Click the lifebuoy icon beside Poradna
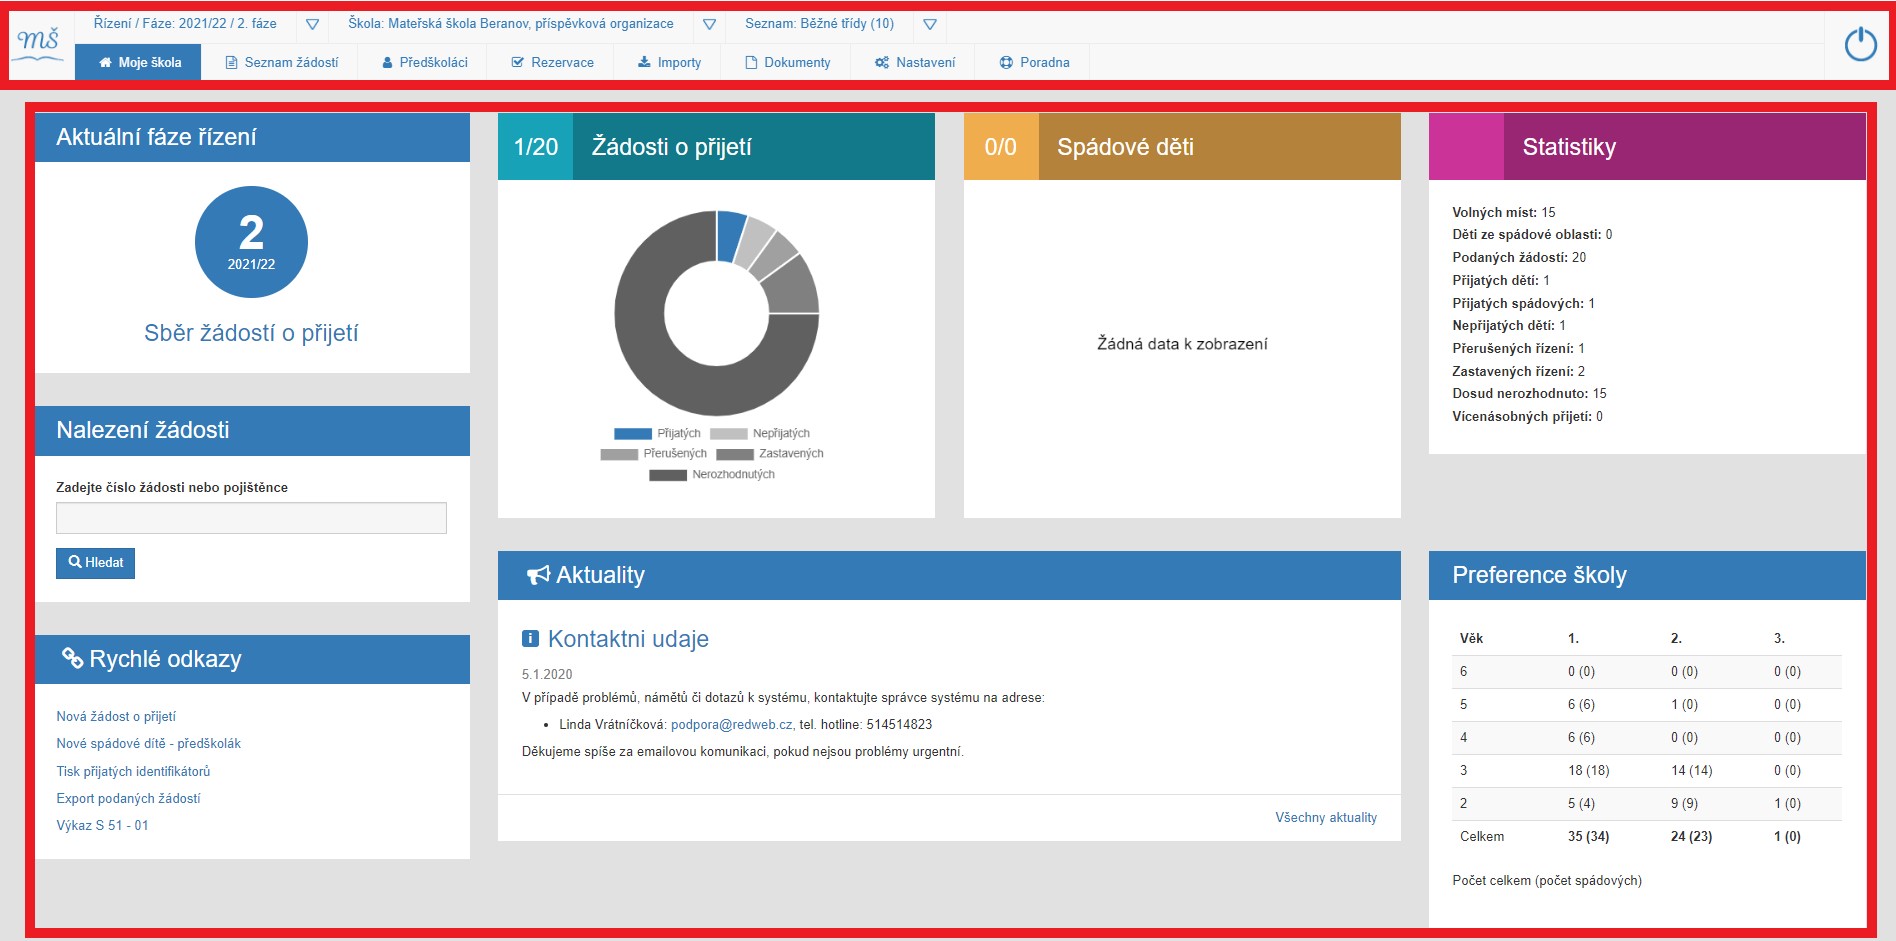The width and height of the screenshot is (1896, 941). [1006, 62]
